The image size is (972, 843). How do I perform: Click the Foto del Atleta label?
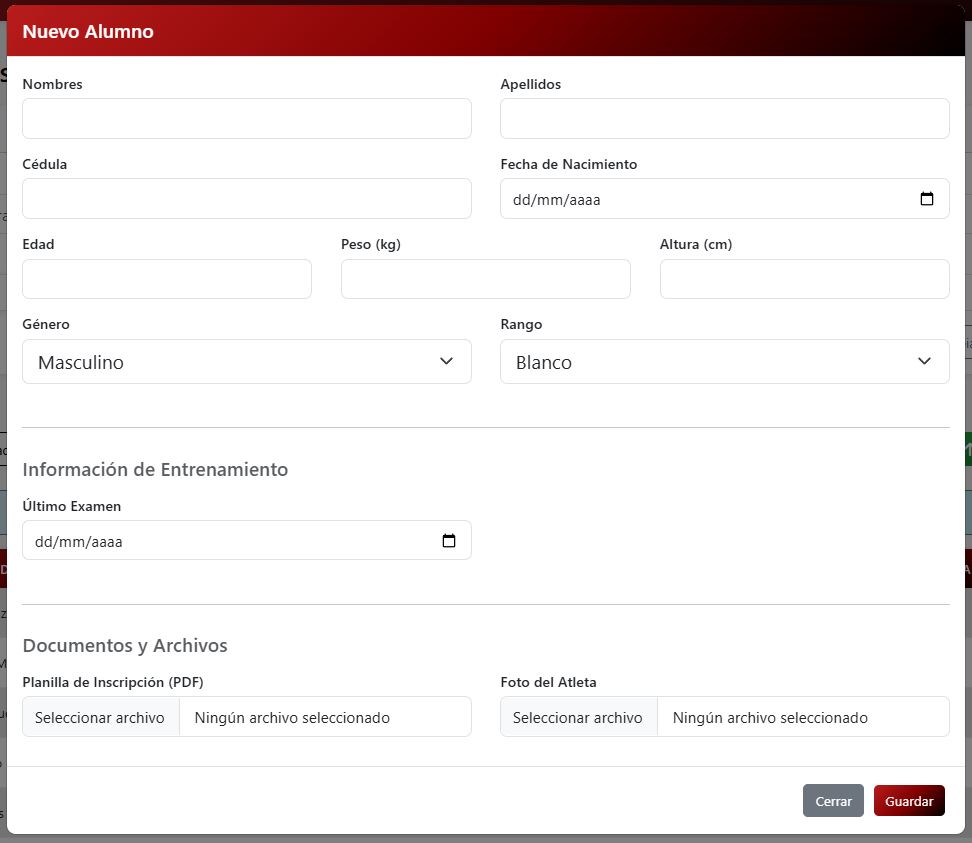548,682
